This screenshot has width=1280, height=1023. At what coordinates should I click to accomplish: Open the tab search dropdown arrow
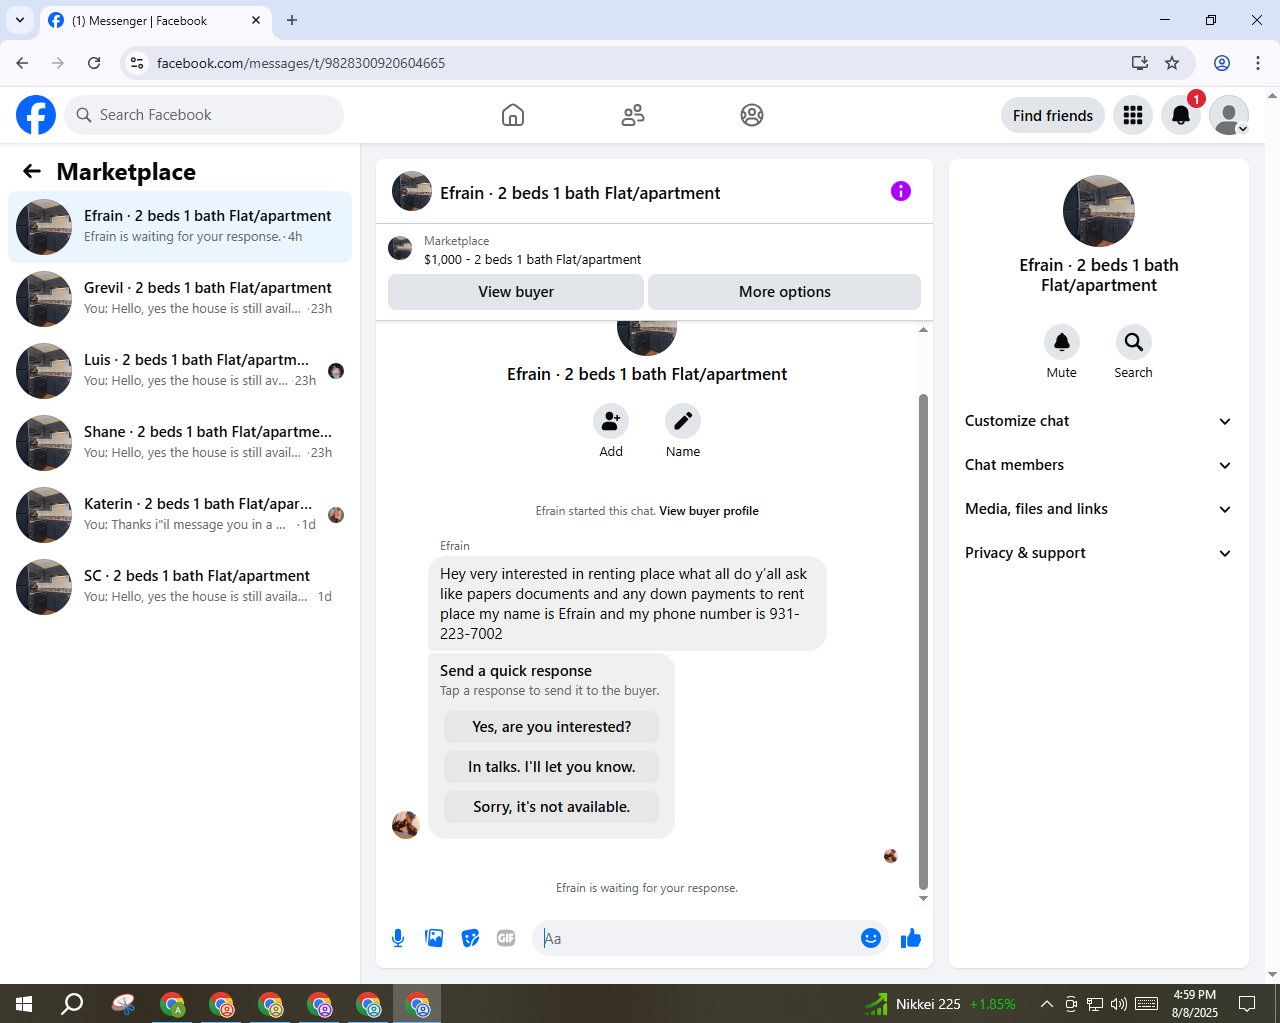pyautogui.click(x=20, y=20)
